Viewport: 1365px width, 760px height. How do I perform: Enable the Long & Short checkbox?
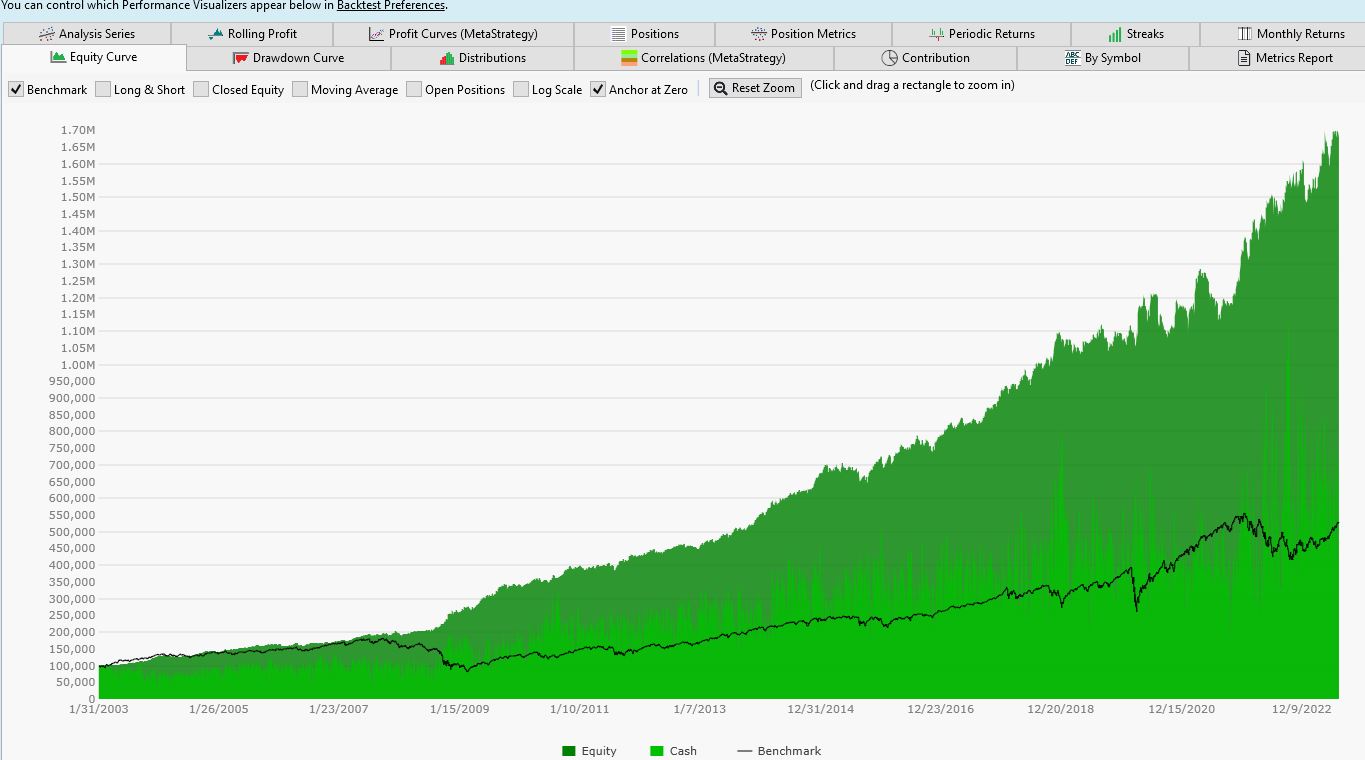coord(103,89)
